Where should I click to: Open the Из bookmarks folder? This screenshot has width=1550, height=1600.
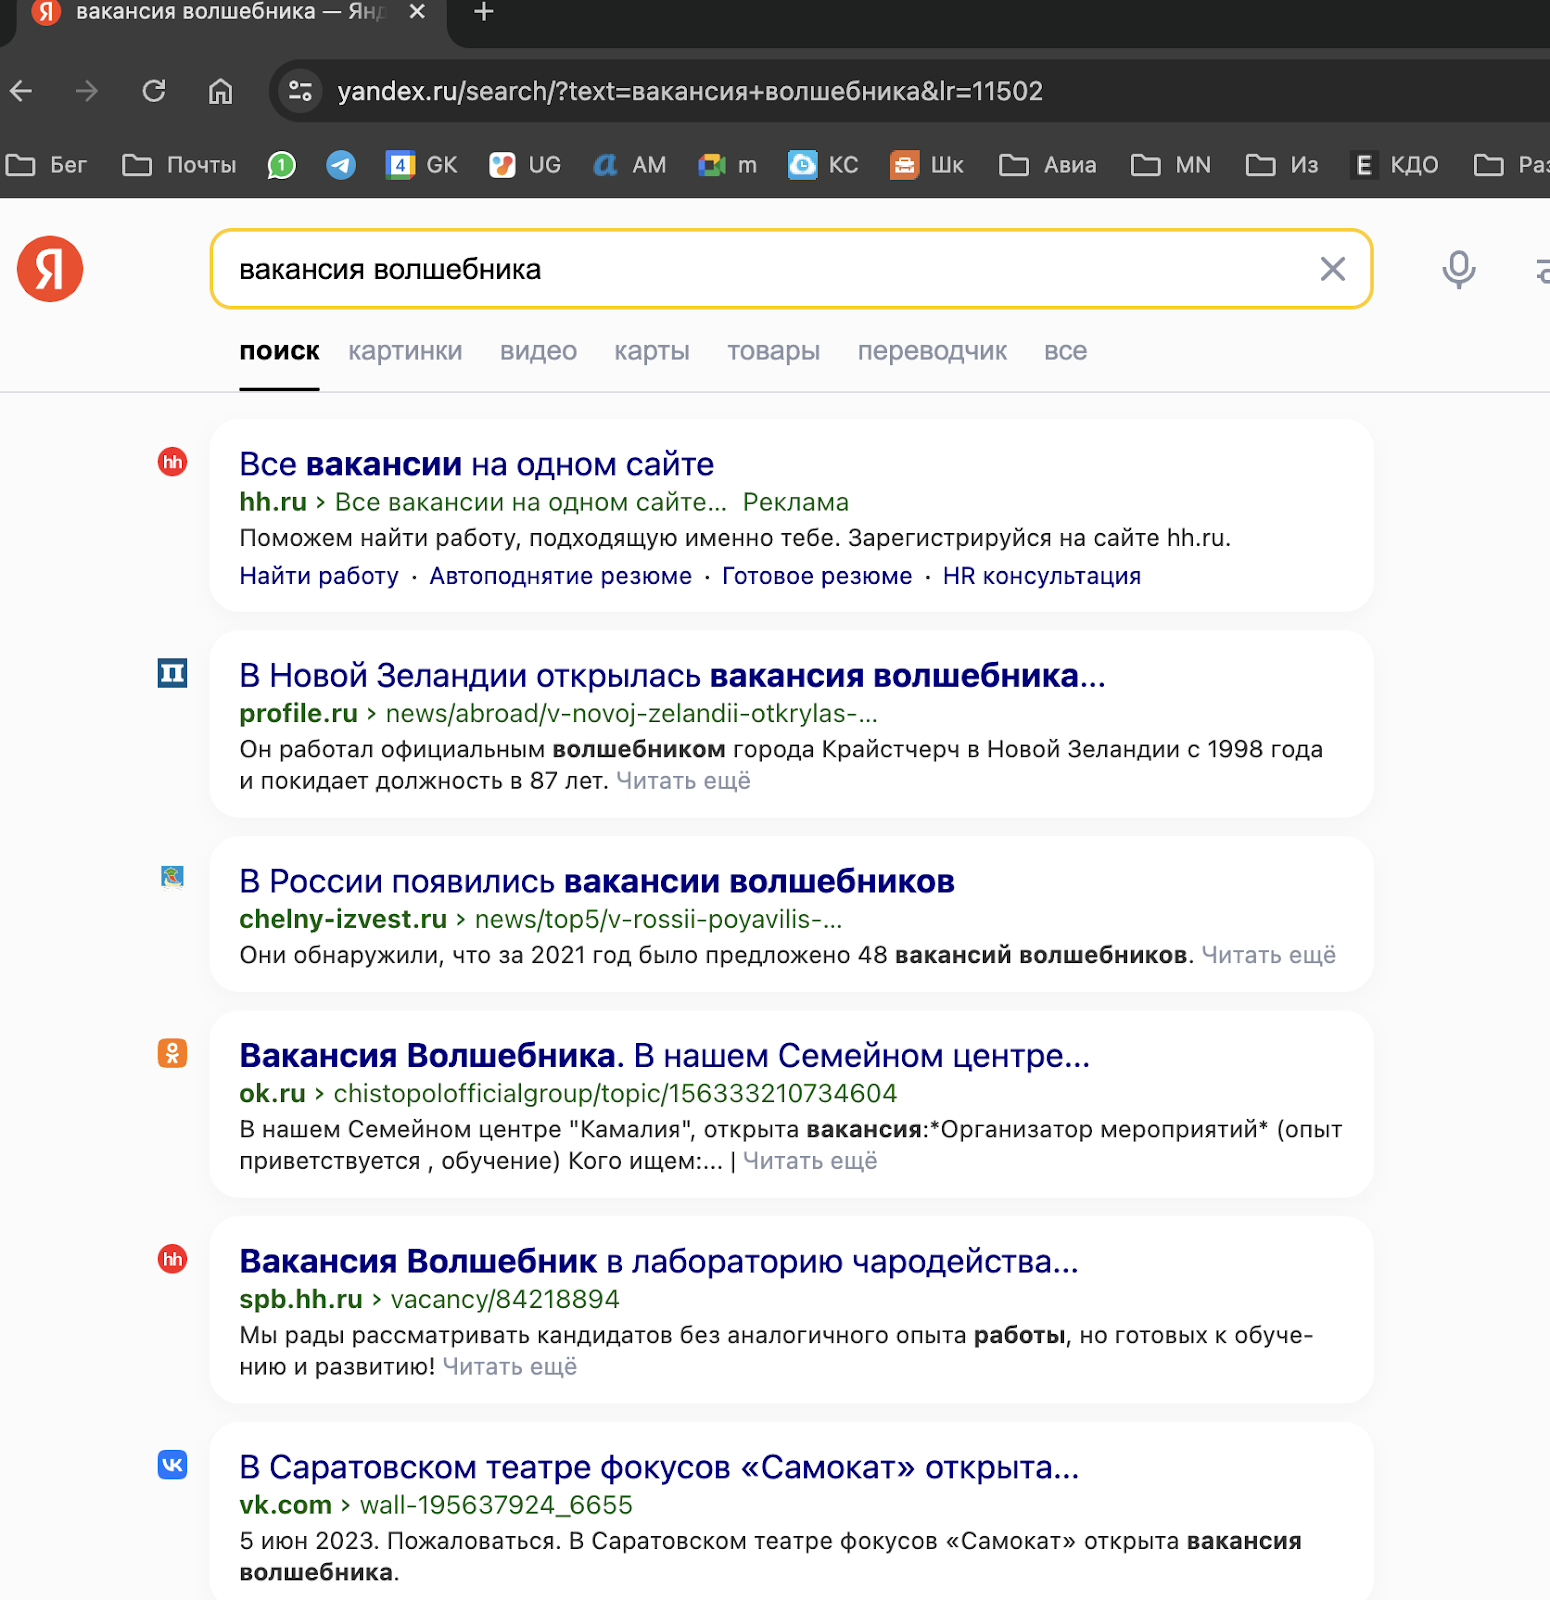tap(1282, 165)
